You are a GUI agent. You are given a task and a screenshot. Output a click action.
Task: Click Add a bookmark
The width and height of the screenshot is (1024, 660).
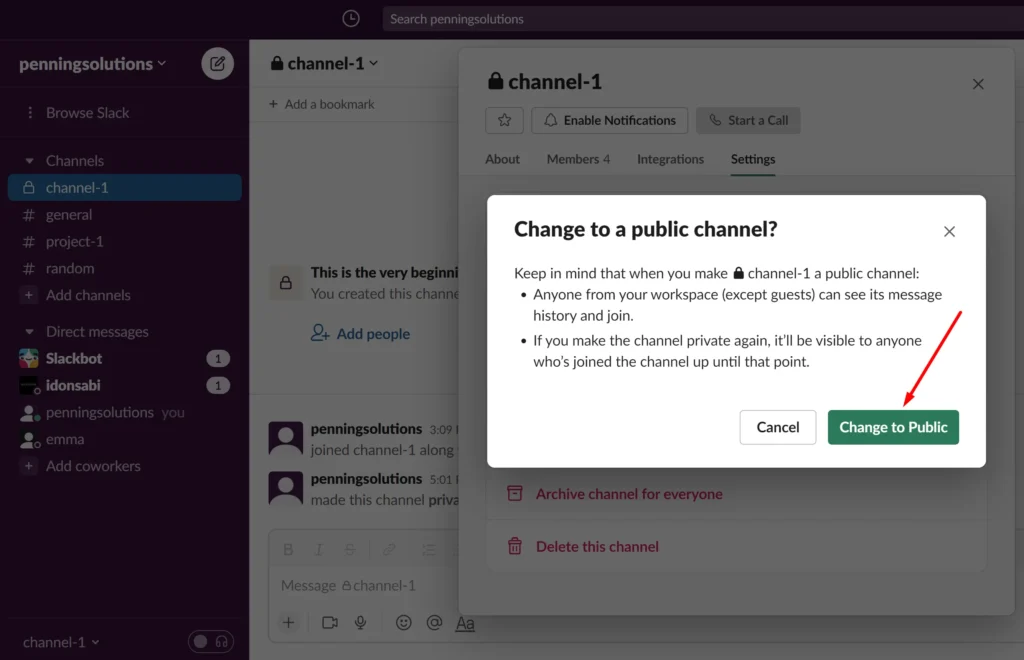point(322,104)
